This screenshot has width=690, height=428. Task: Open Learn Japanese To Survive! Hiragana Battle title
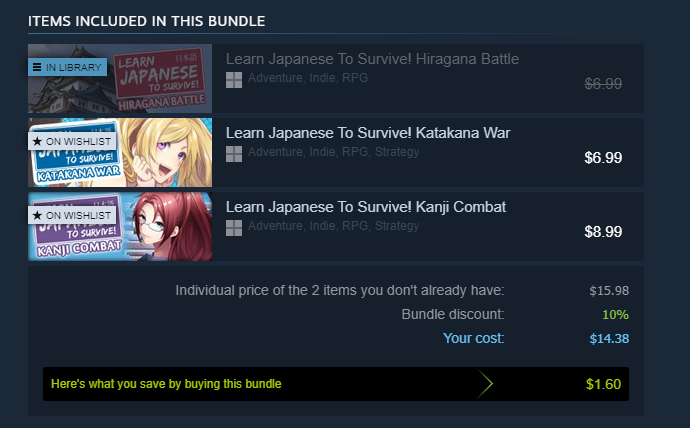pos(372,59)
